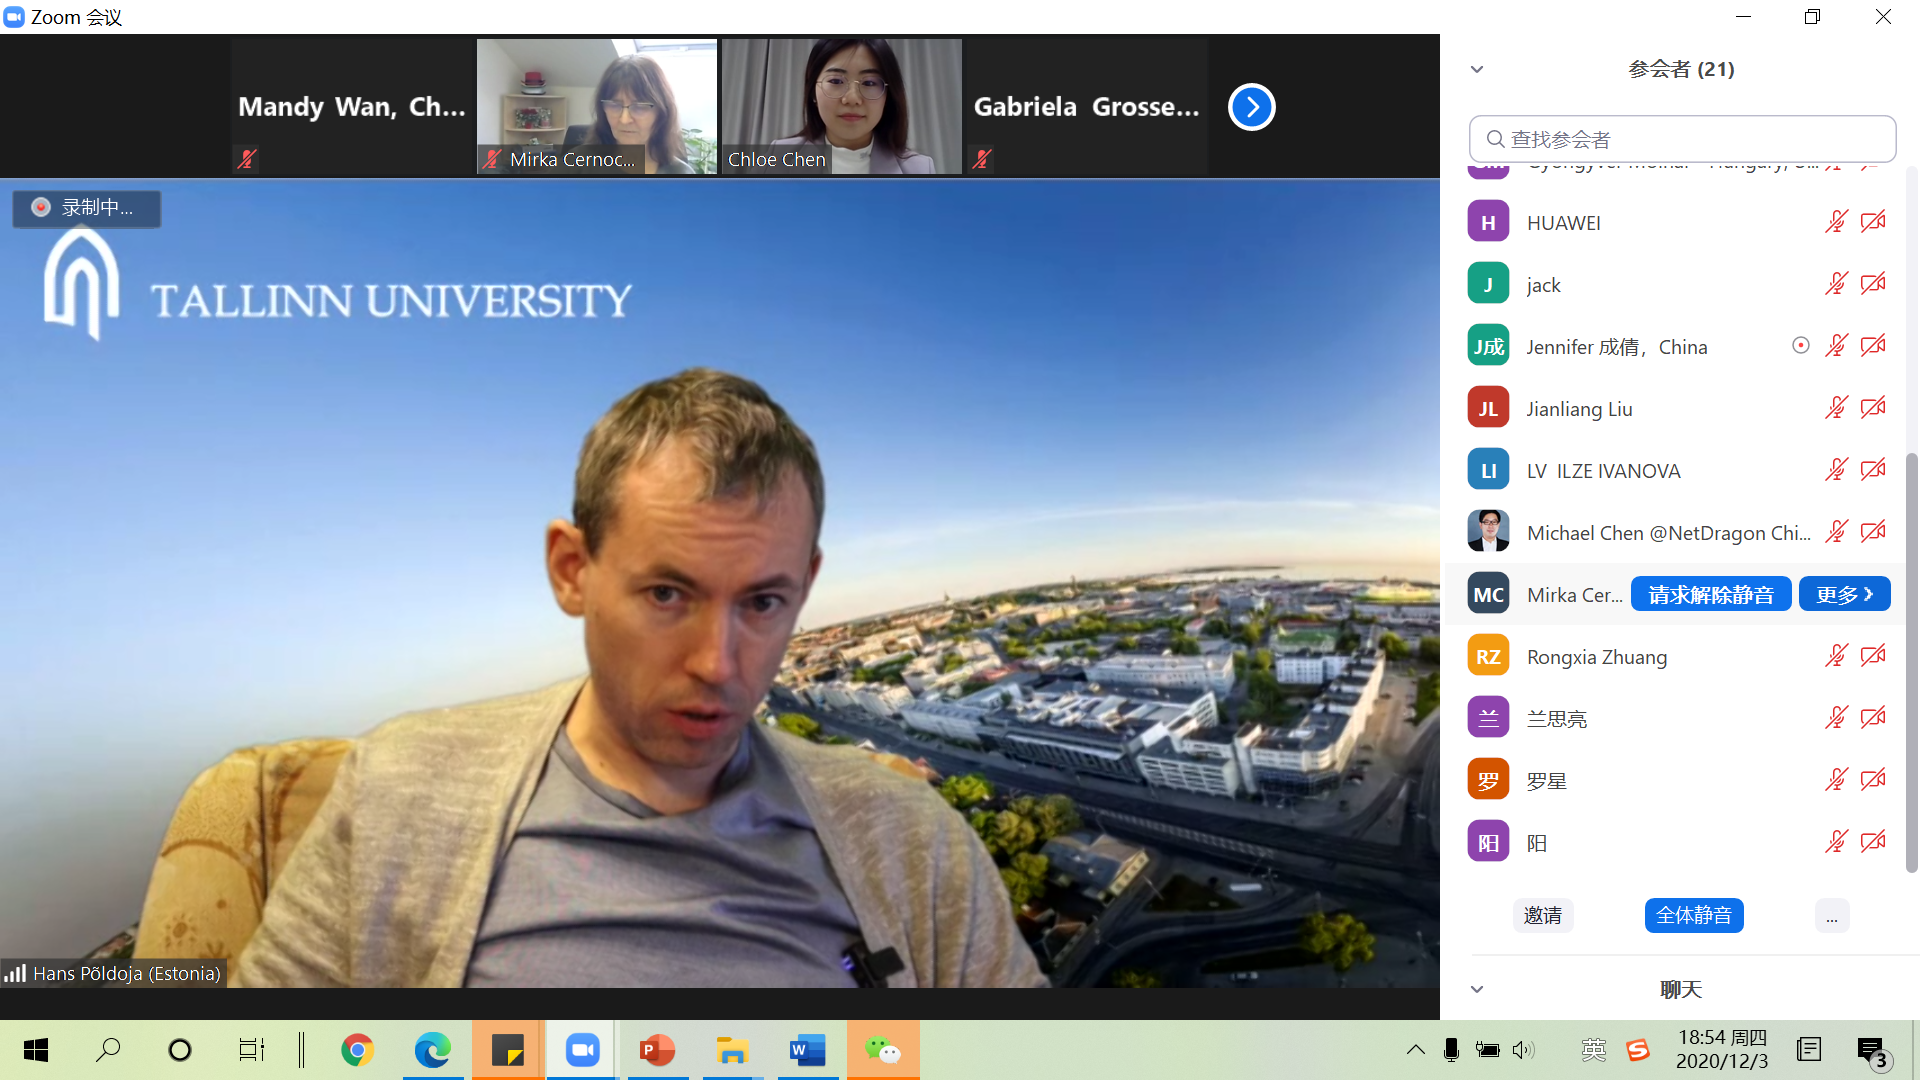The image size is (1920, 1080).
Task: Click Jennifer's recording status icon
Action: point(1800,346)
